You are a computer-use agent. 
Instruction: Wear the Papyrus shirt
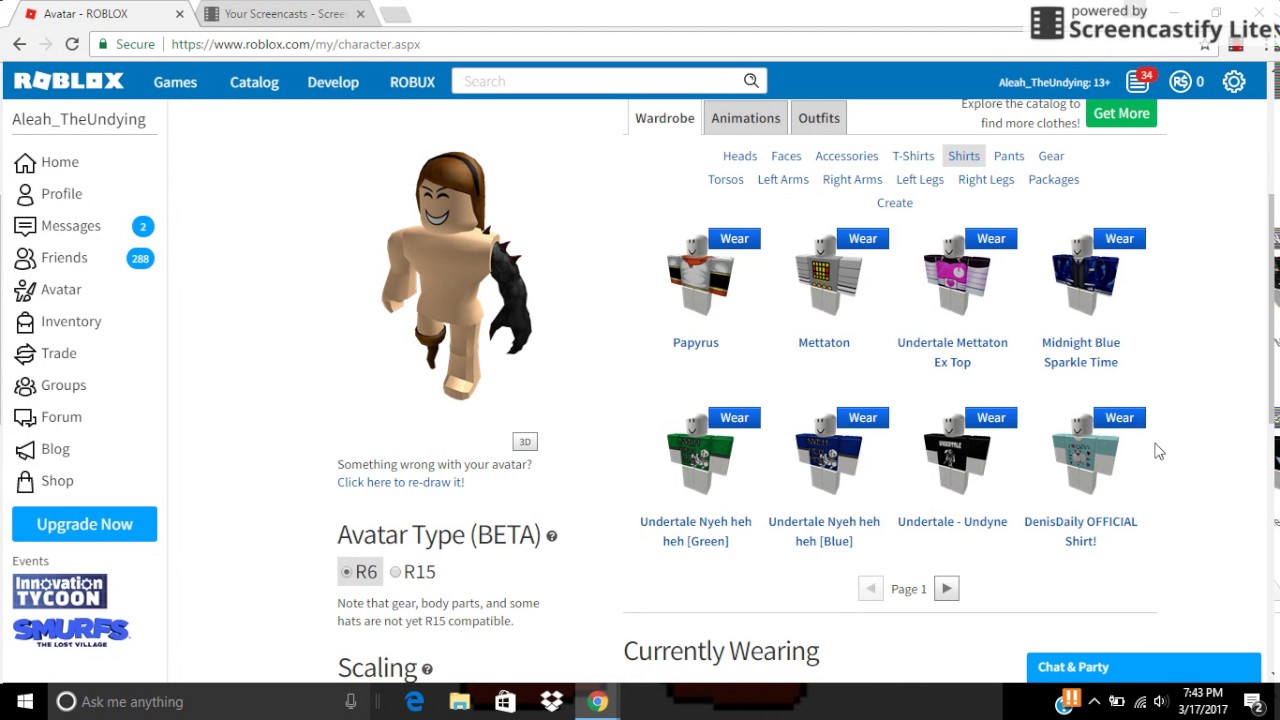tap(734, 238)
